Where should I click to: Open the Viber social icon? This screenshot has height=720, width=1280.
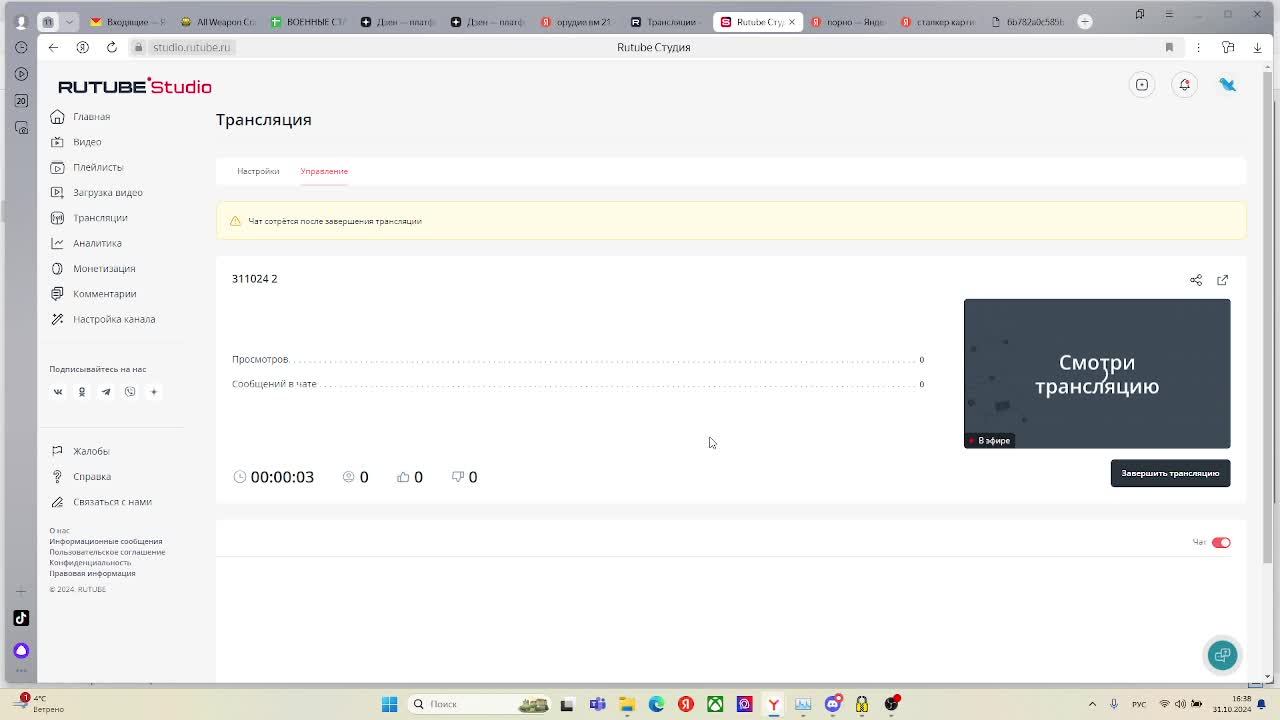click(x=130, y=392)
